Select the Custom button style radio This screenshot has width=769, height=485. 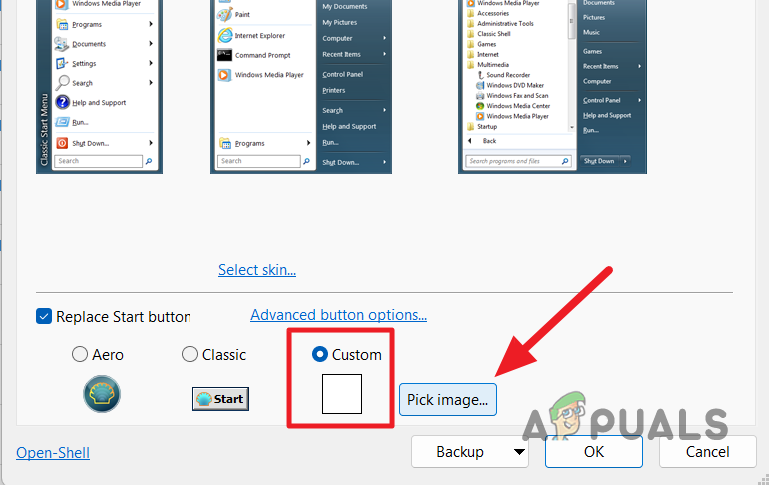tap(320, 354)
